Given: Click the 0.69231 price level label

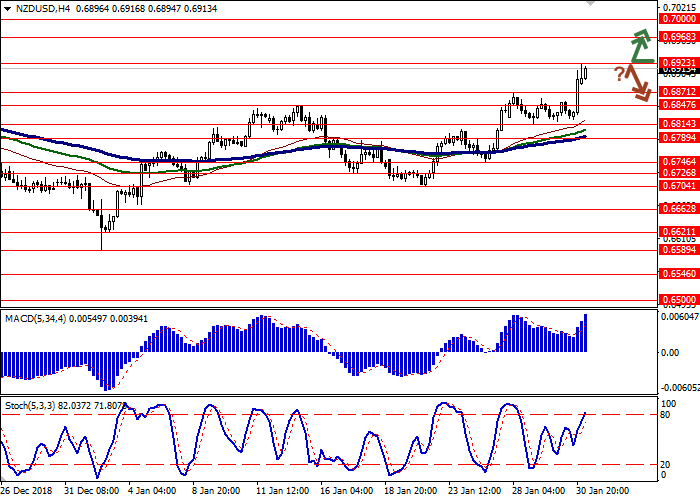Looking at the screenshot, I should coord(677,62).
